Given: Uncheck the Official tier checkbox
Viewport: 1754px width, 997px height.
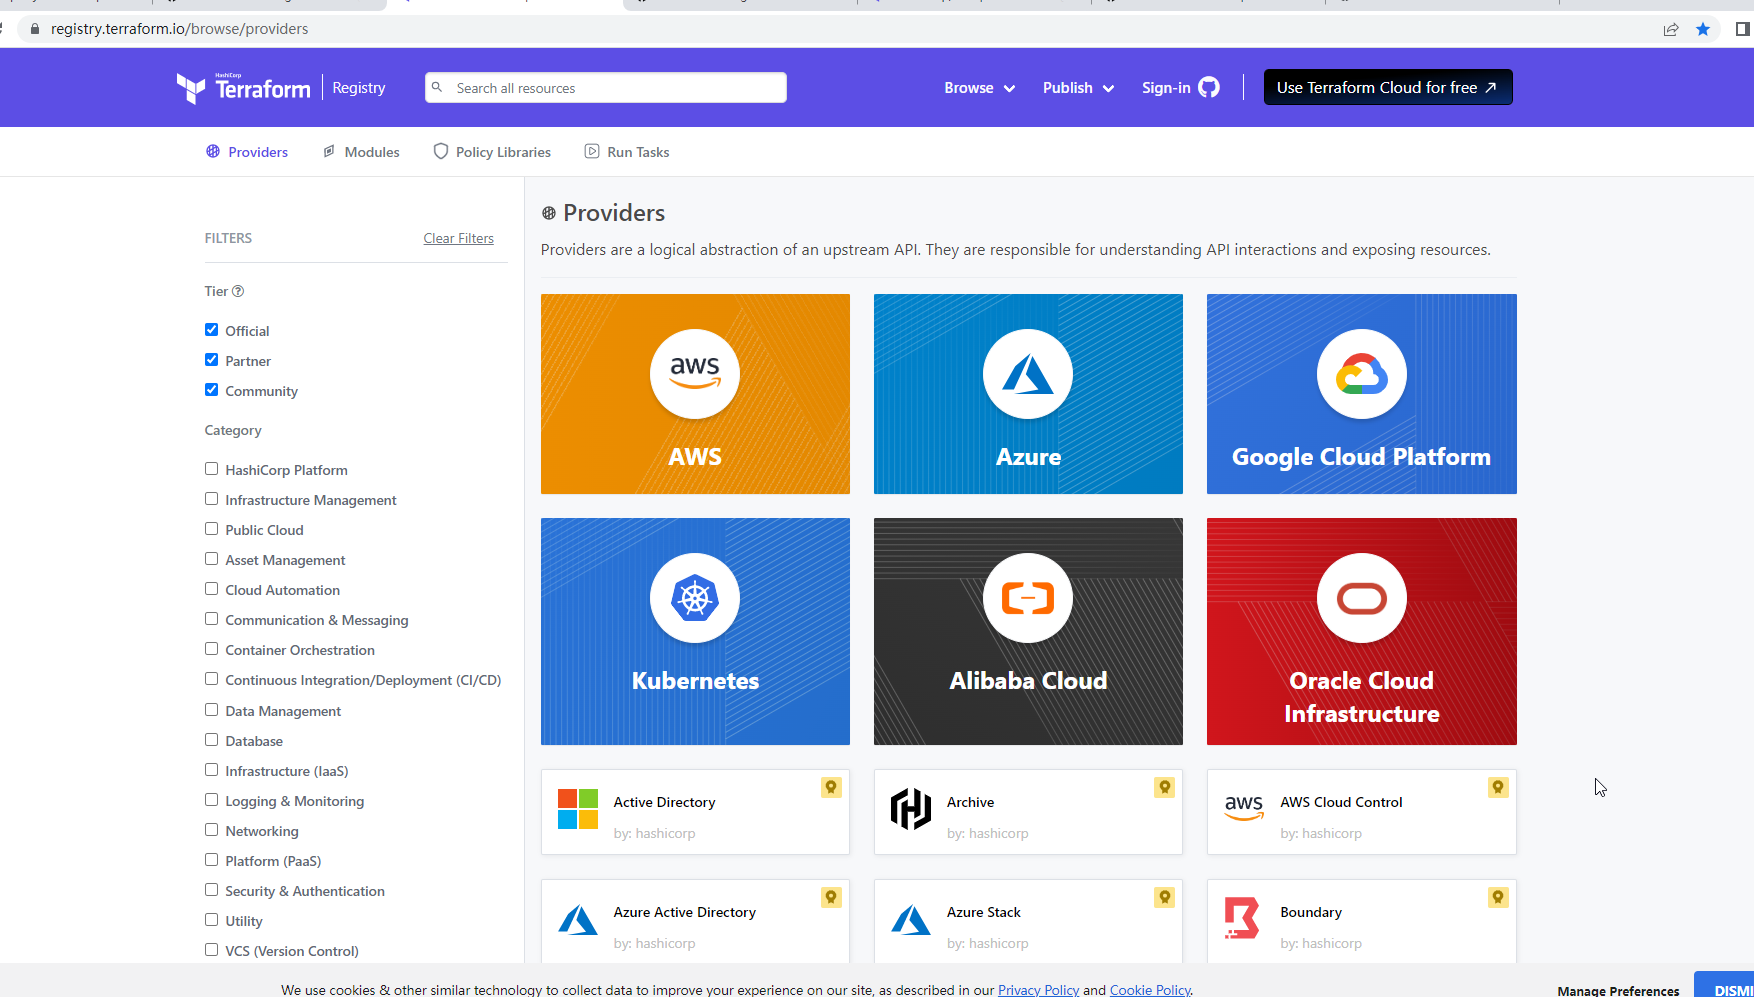Looking at the screenshot, I should 211,330.
